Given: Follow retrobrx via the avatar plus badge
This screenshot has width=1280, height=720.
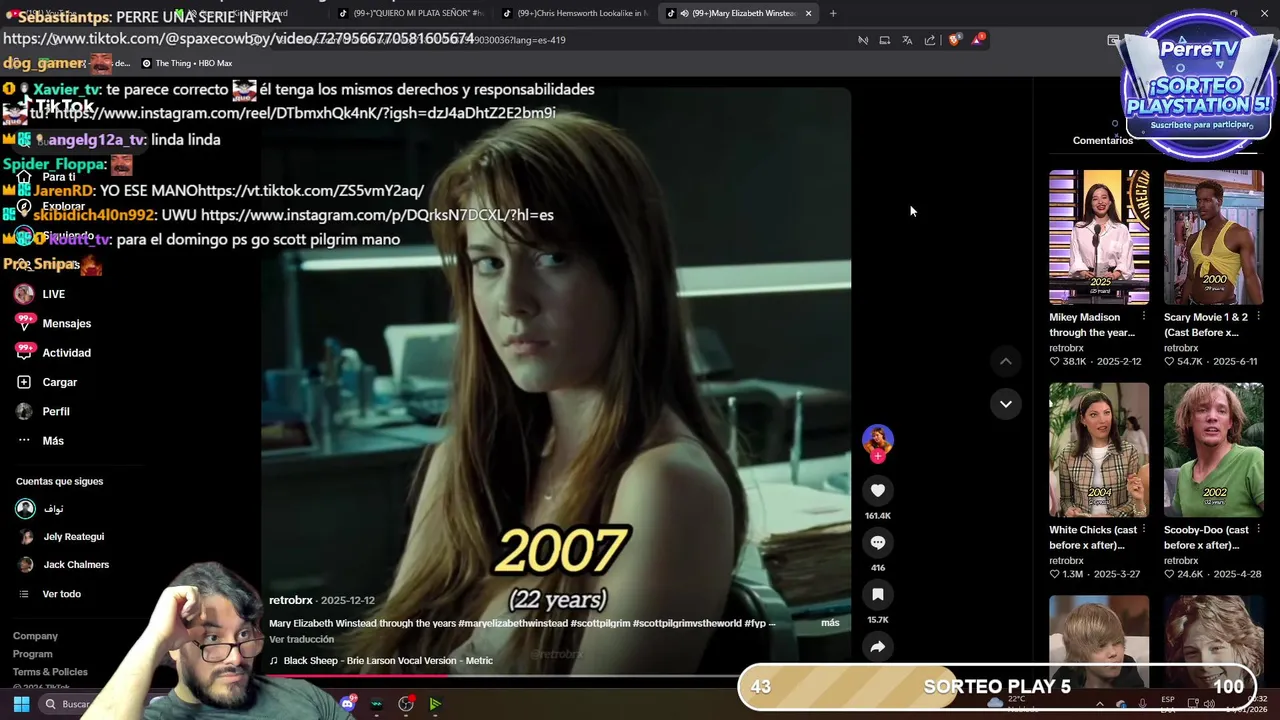Looking at the screenshot, I should coord(877,456).
